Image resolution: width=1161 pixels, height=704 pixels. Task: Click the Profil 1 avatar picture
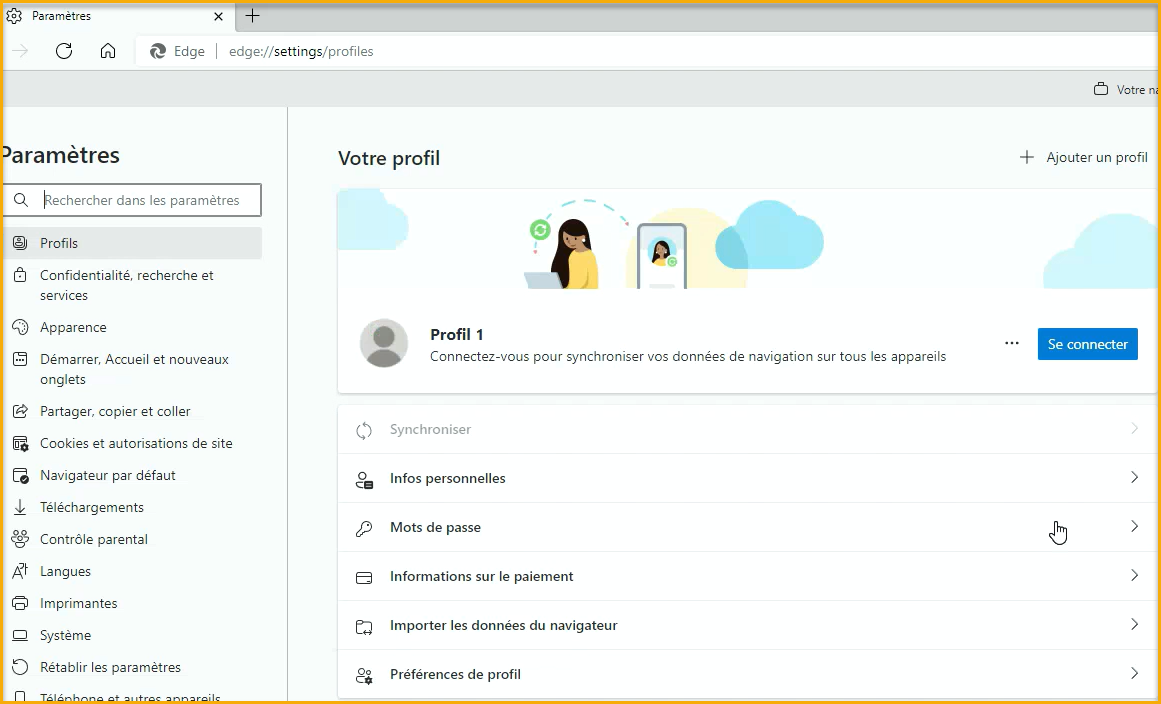click(x=384, y=344)
